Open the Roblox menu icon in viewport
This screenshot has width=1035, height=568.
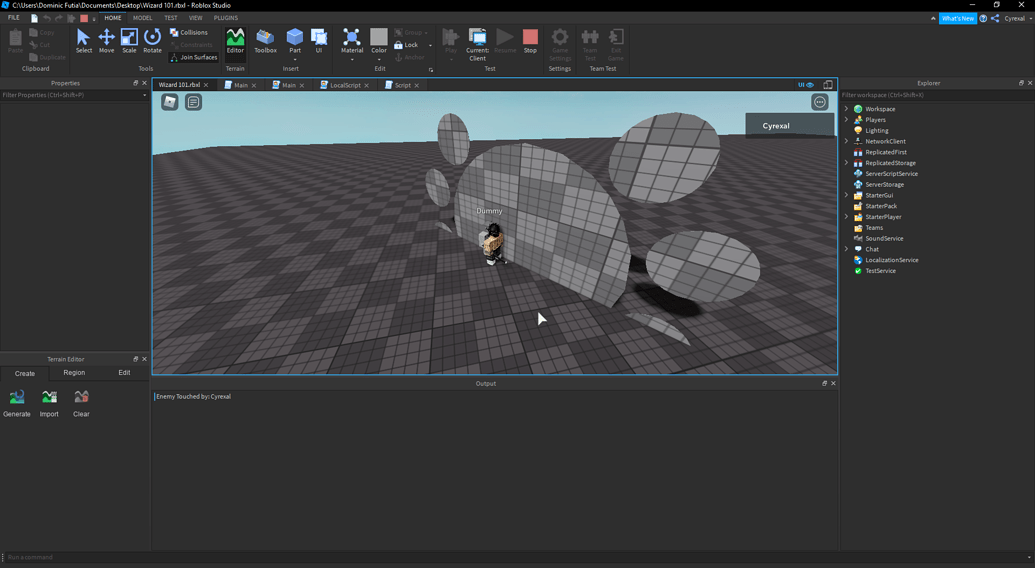click(170, 102)
